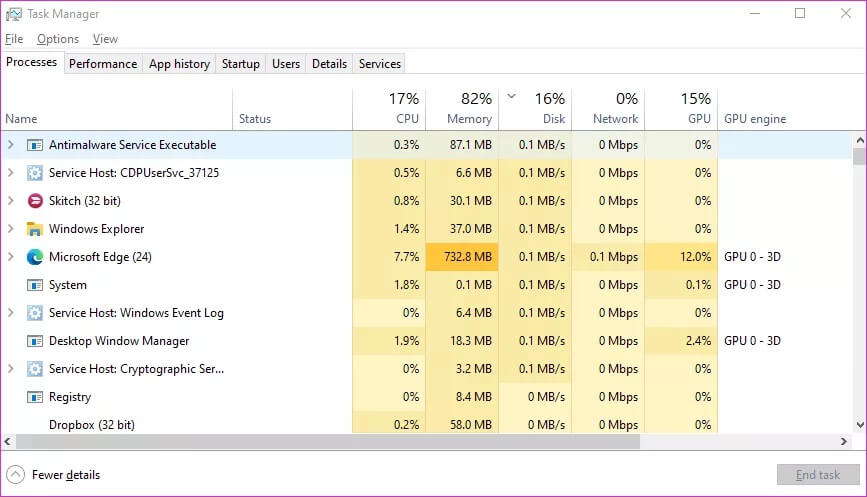Open the View menu
The height and width of the screenshot is (497, 867).
(x=105, y=39)
